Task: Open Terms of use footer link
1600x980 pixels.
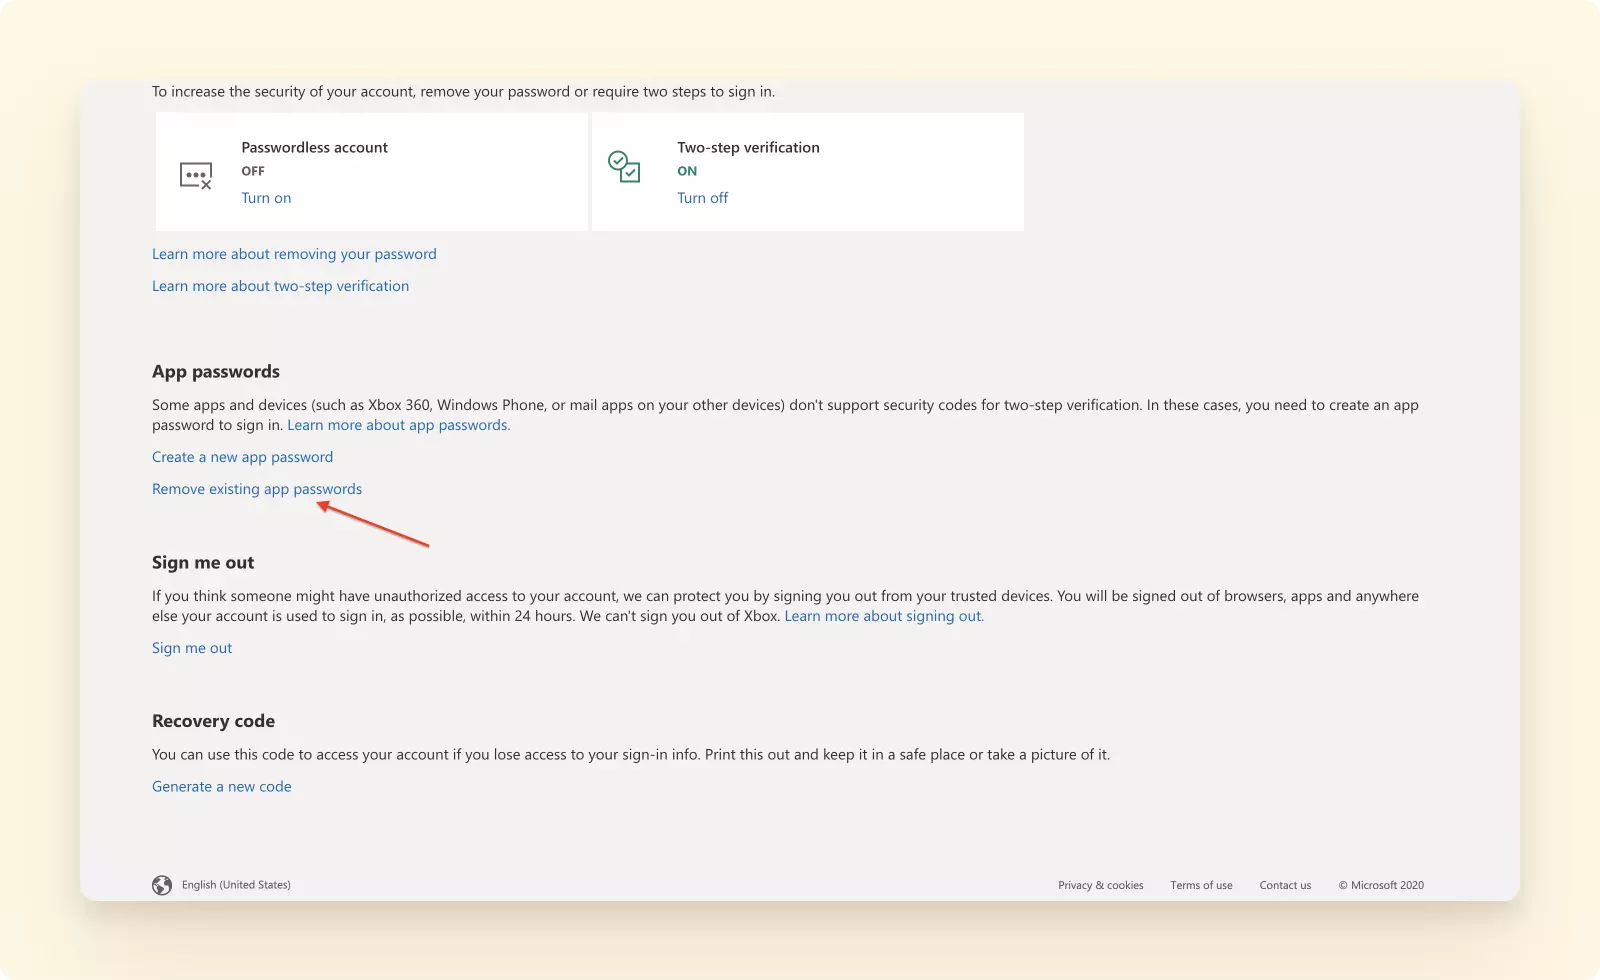Action: (1201, 885)
